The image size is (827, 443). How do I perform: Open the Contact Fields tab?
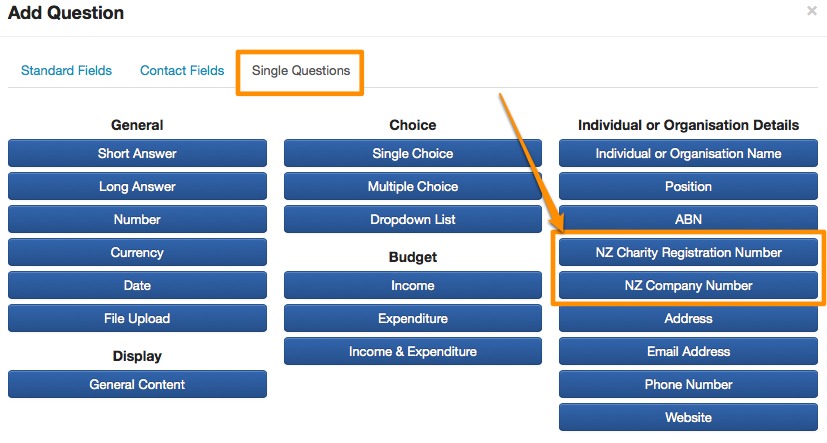pyautogui.click(x=182, y=71)
